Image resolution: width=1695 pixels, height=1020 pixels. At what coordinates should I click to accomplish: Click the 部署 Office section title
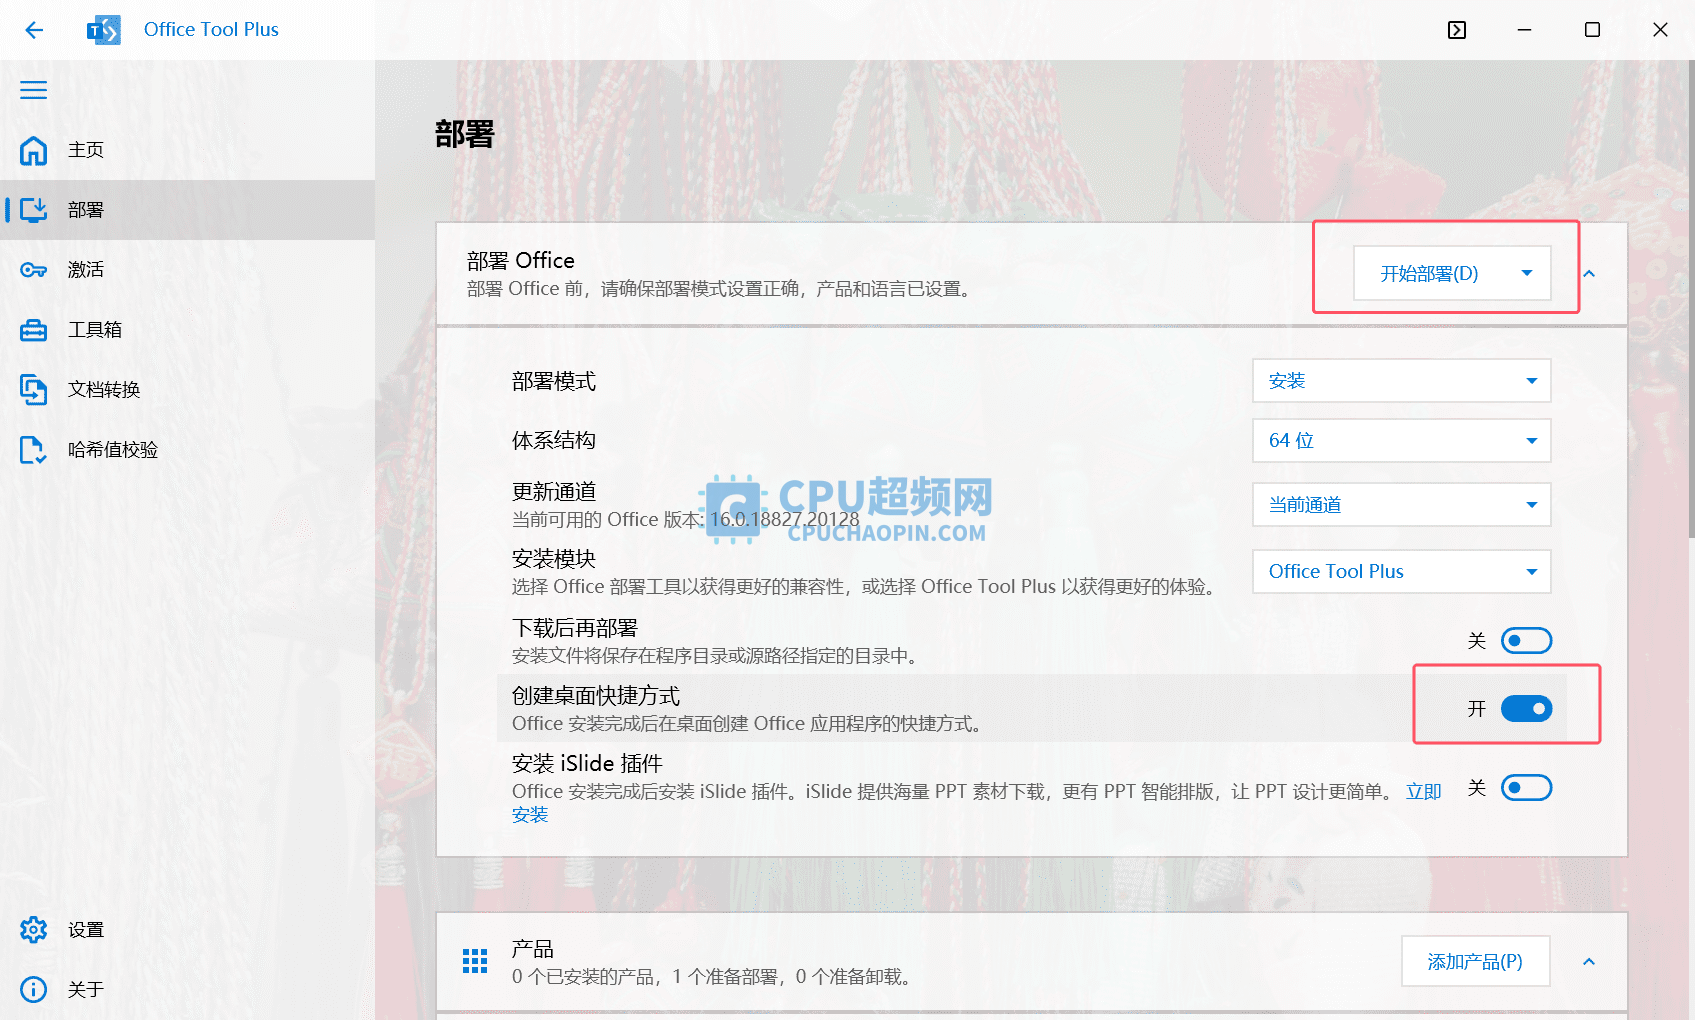point(521,261)
